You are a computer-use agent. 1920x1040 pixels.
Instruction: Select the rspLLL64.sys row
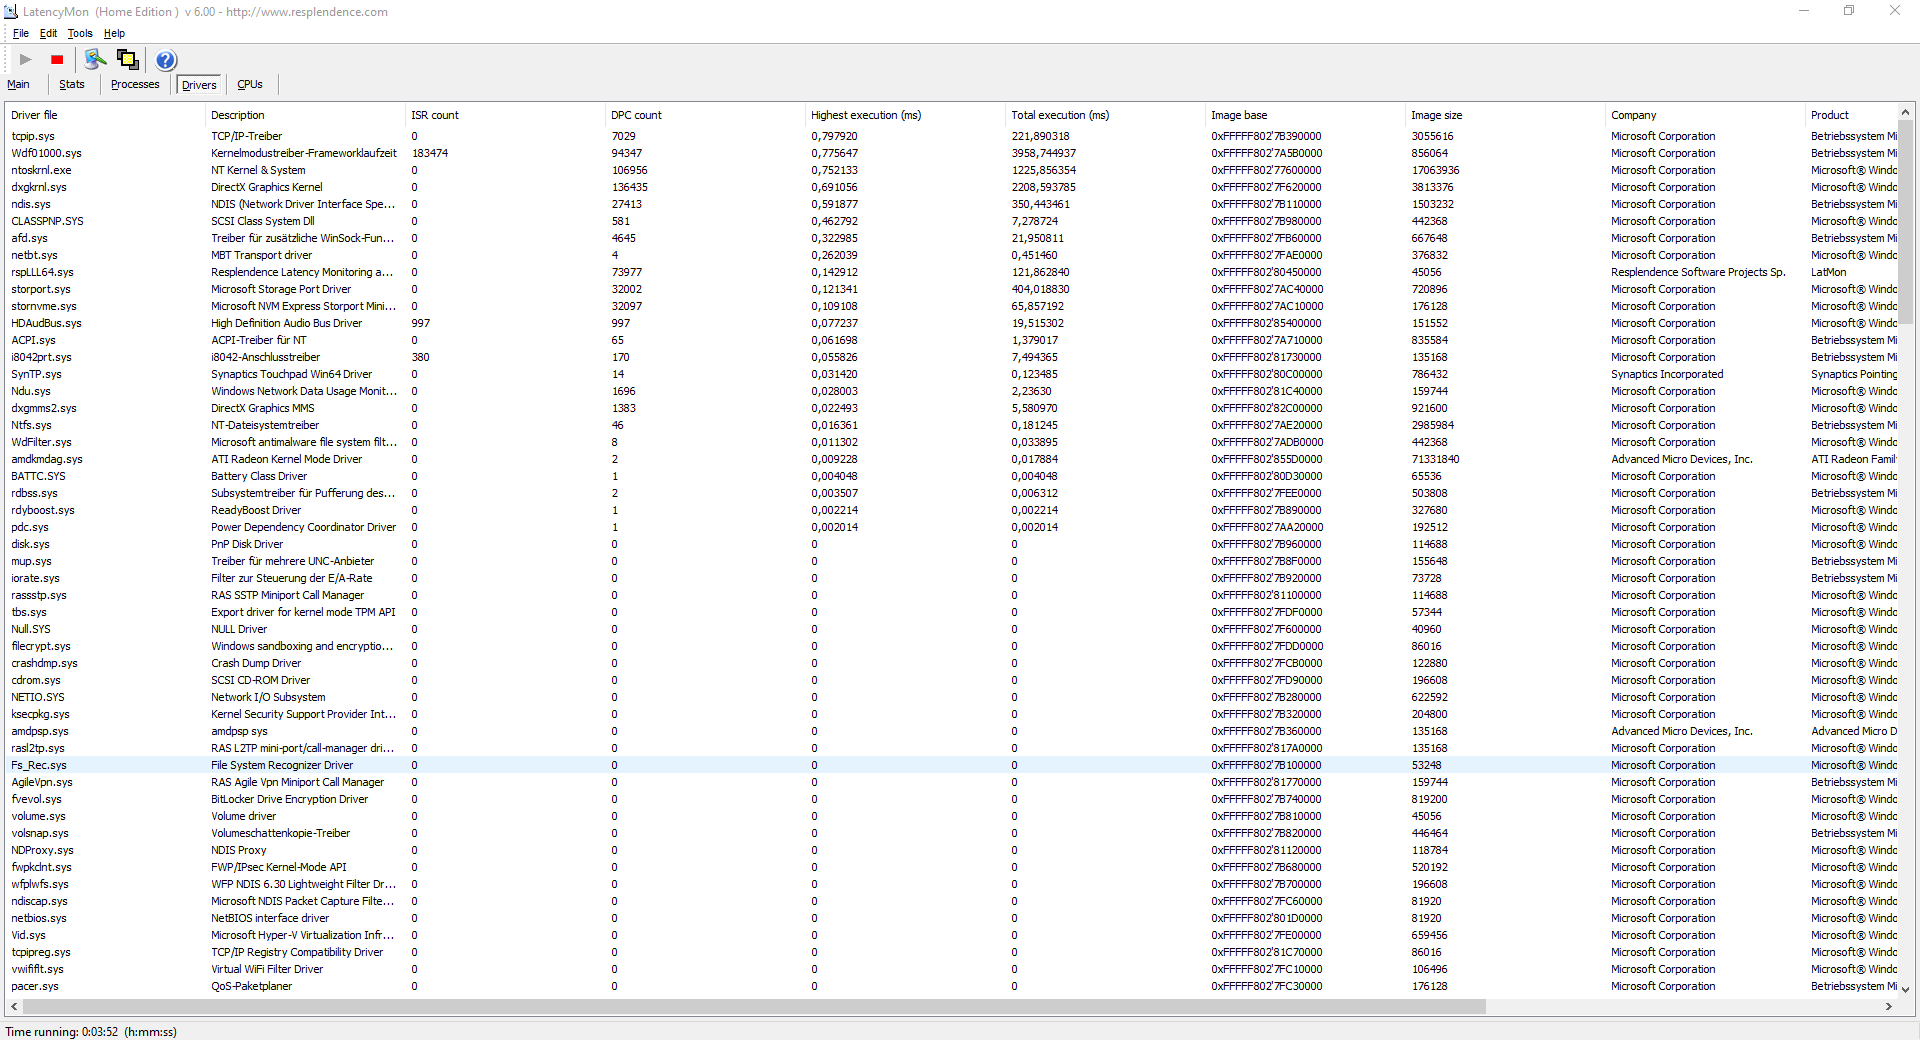tap(951, 272)
